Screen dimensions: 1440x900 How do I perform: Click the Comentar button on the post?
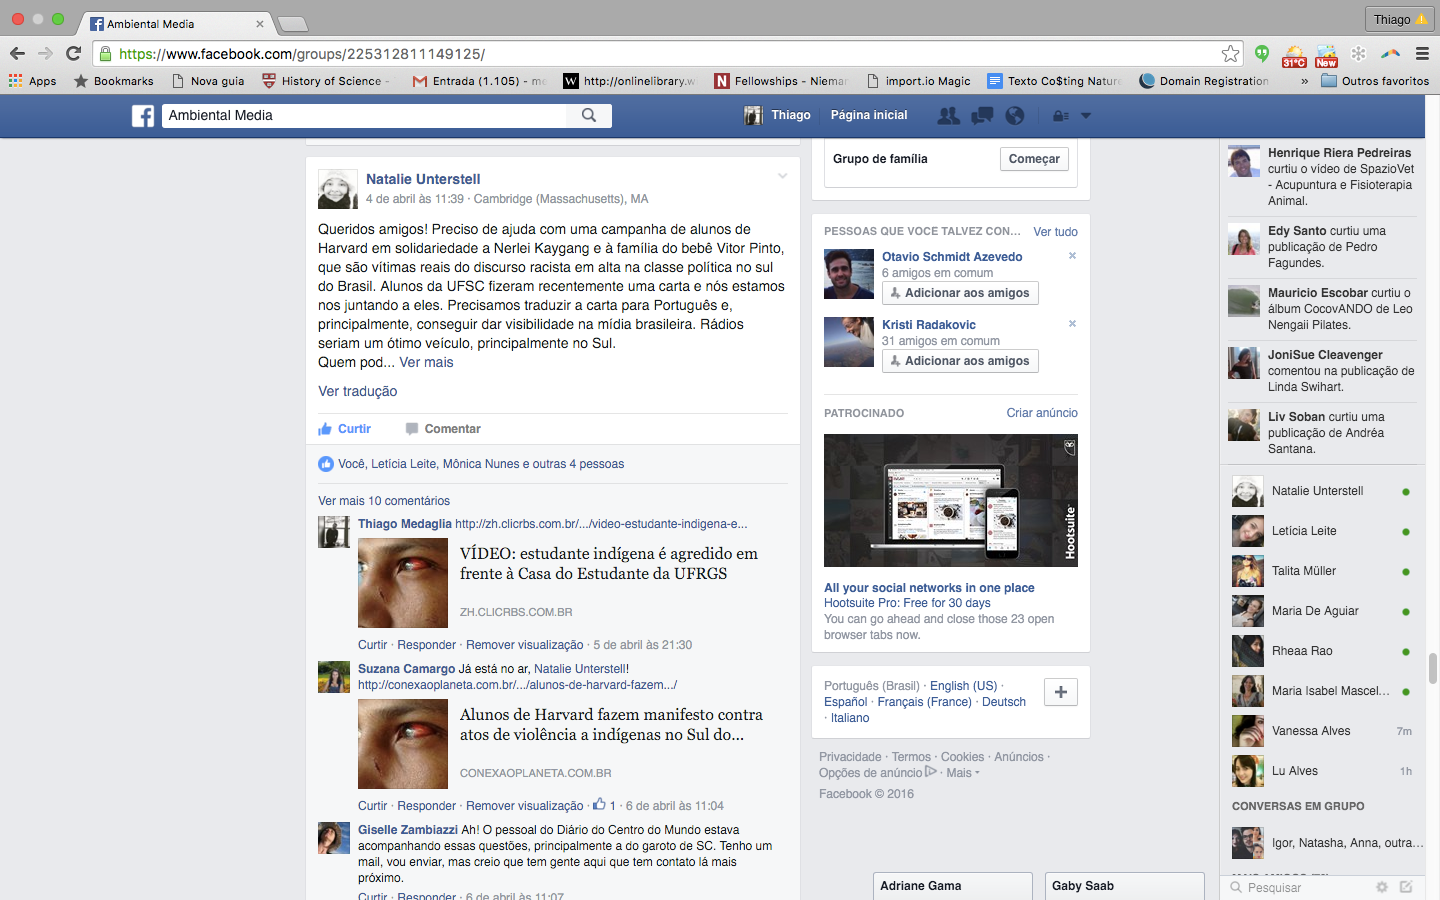[443, 429]
